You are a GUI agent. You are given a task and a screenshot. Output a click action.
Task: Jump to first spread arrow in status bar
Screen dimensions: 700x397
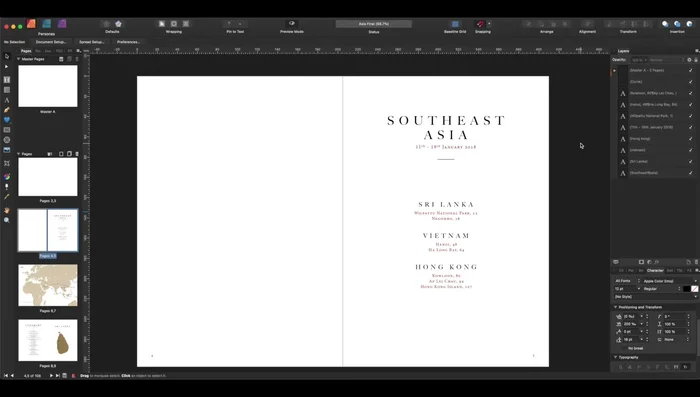(x=6, y=376)
